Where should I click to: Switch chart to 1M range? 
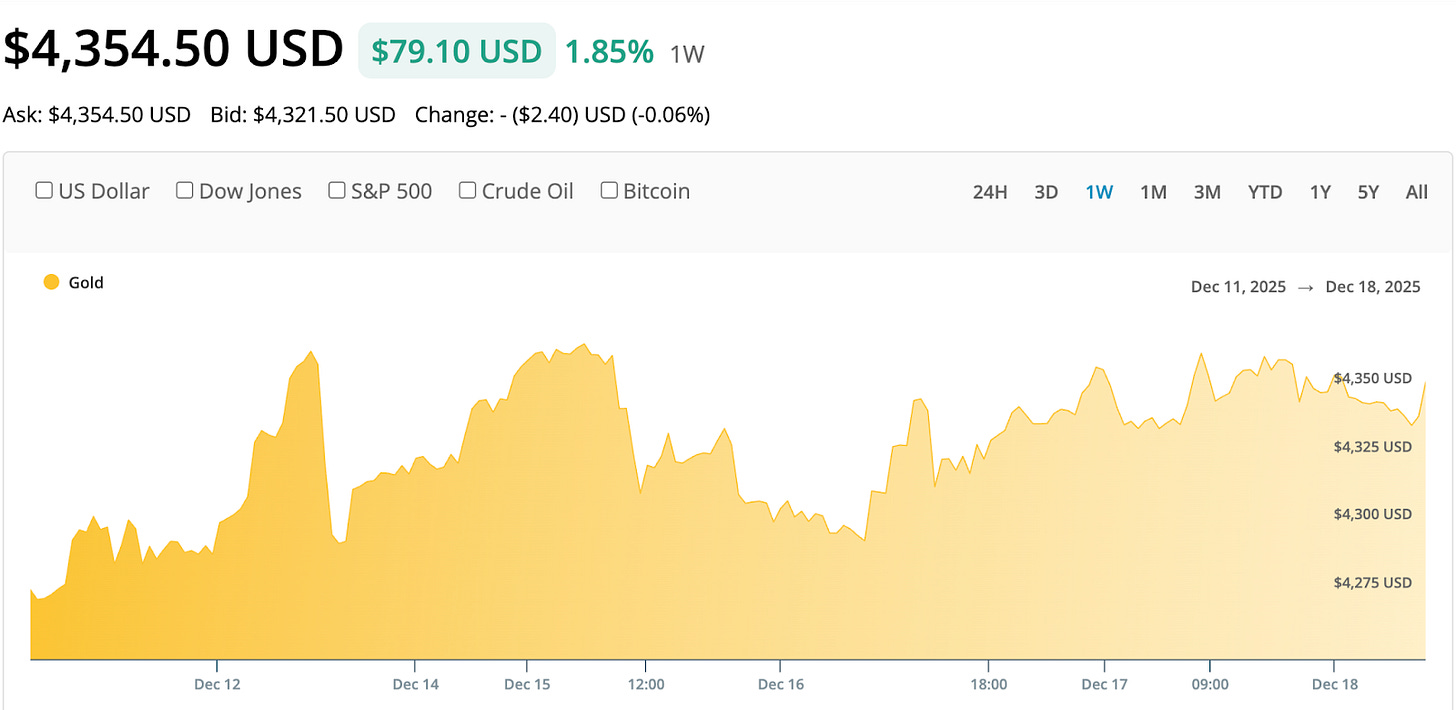pyautogui.click(x=1153, y=192)
